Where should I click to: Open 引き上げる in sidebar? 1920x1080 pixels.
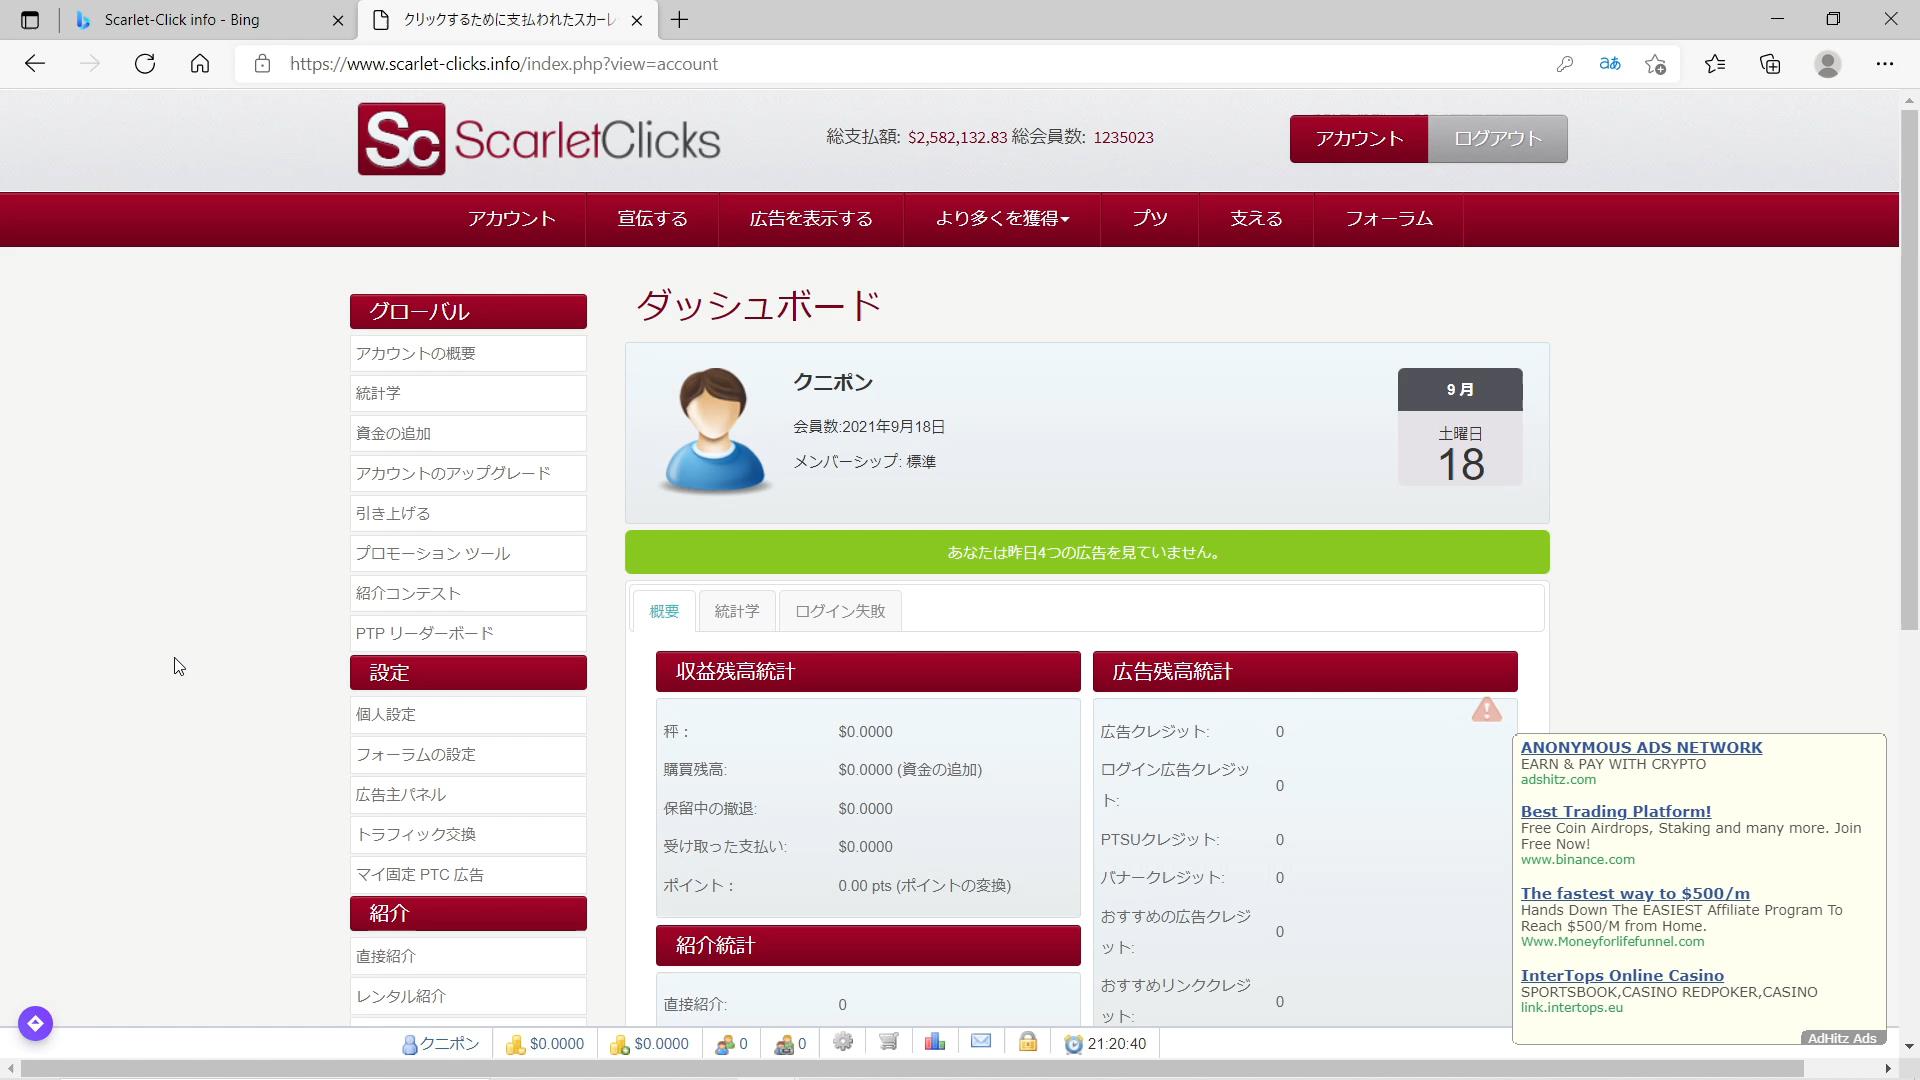click(x=468, y=514)
